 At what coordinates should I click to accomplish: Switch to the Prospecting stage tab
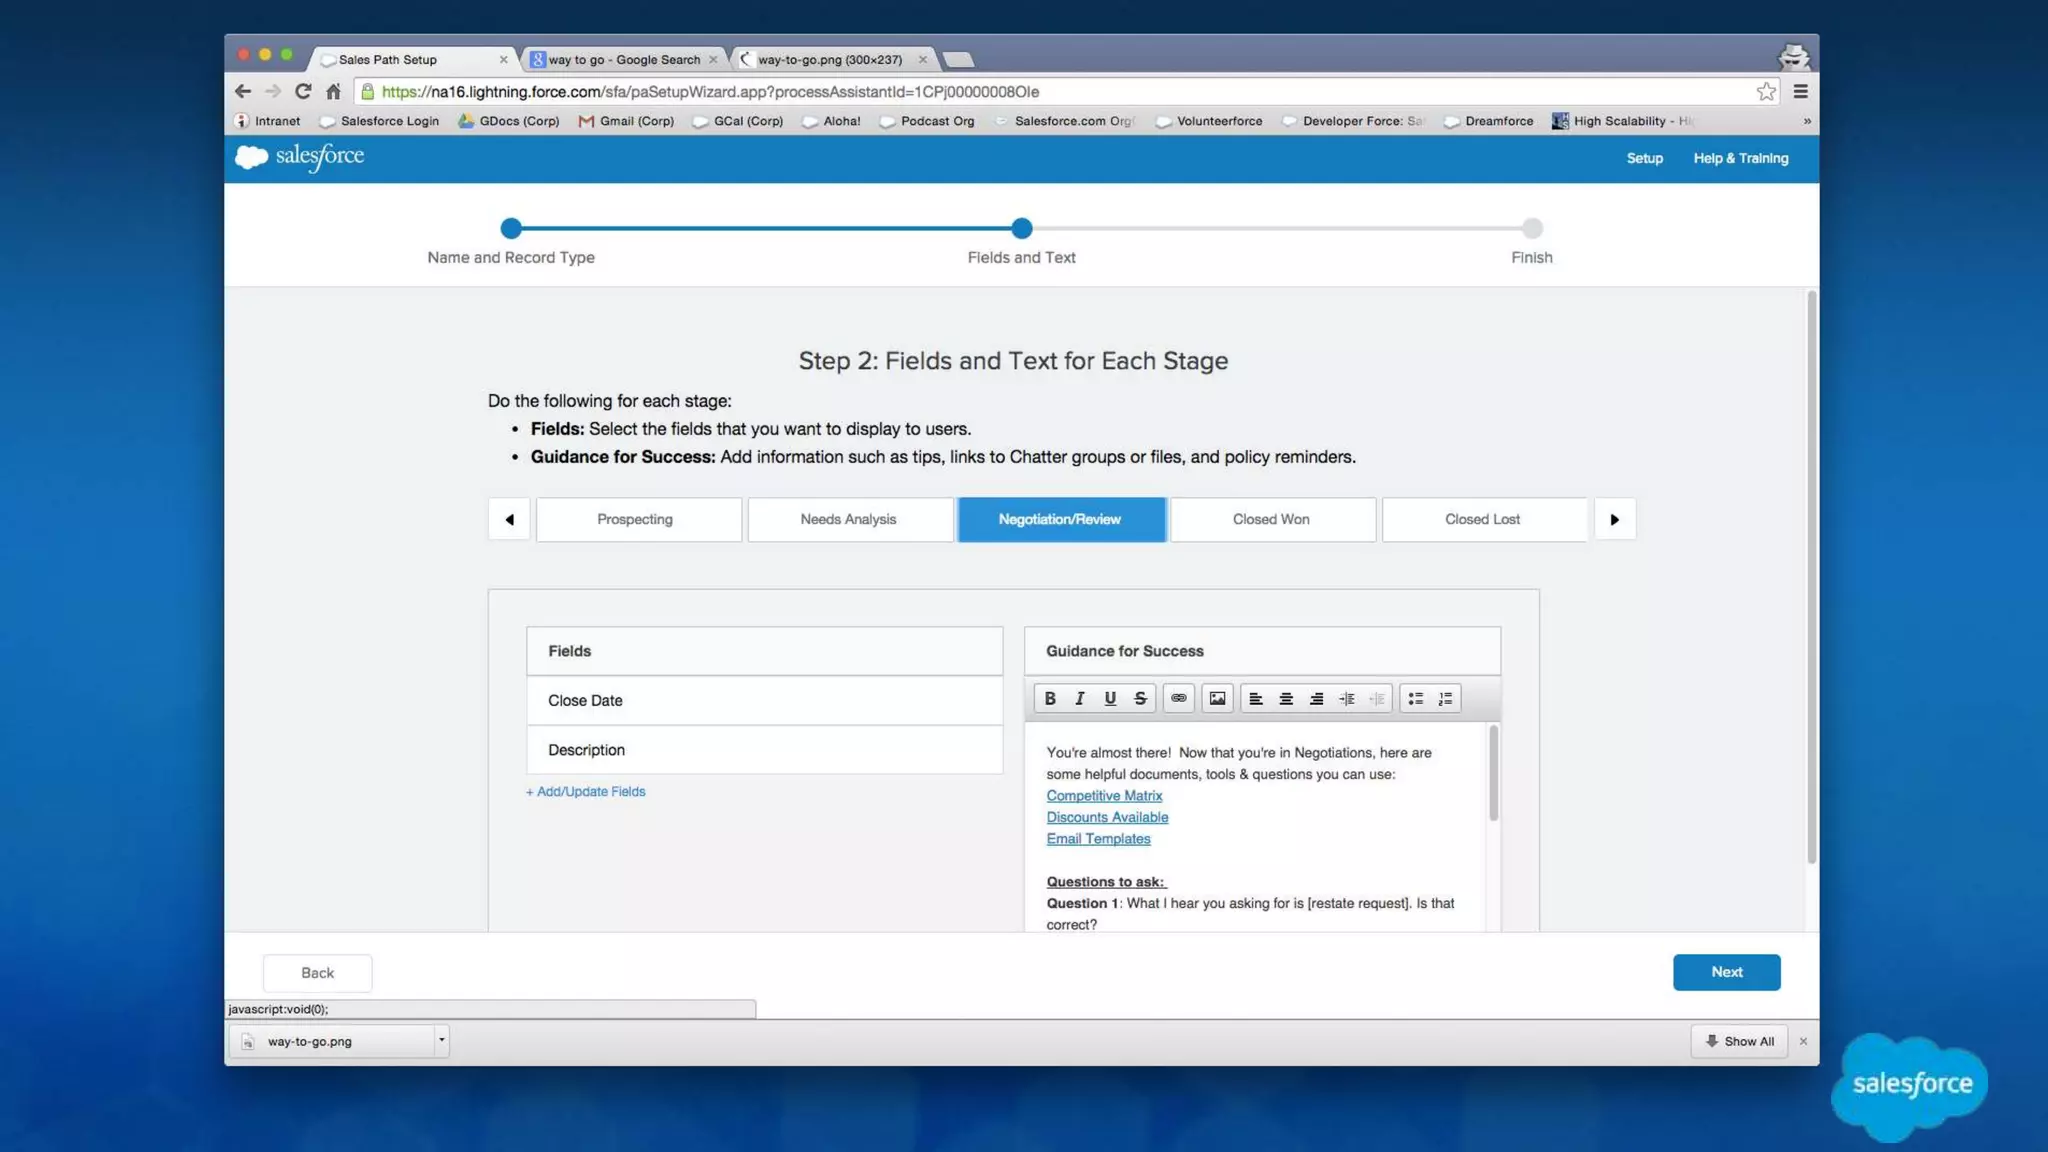pyautogui.click(x=636, y=520)
